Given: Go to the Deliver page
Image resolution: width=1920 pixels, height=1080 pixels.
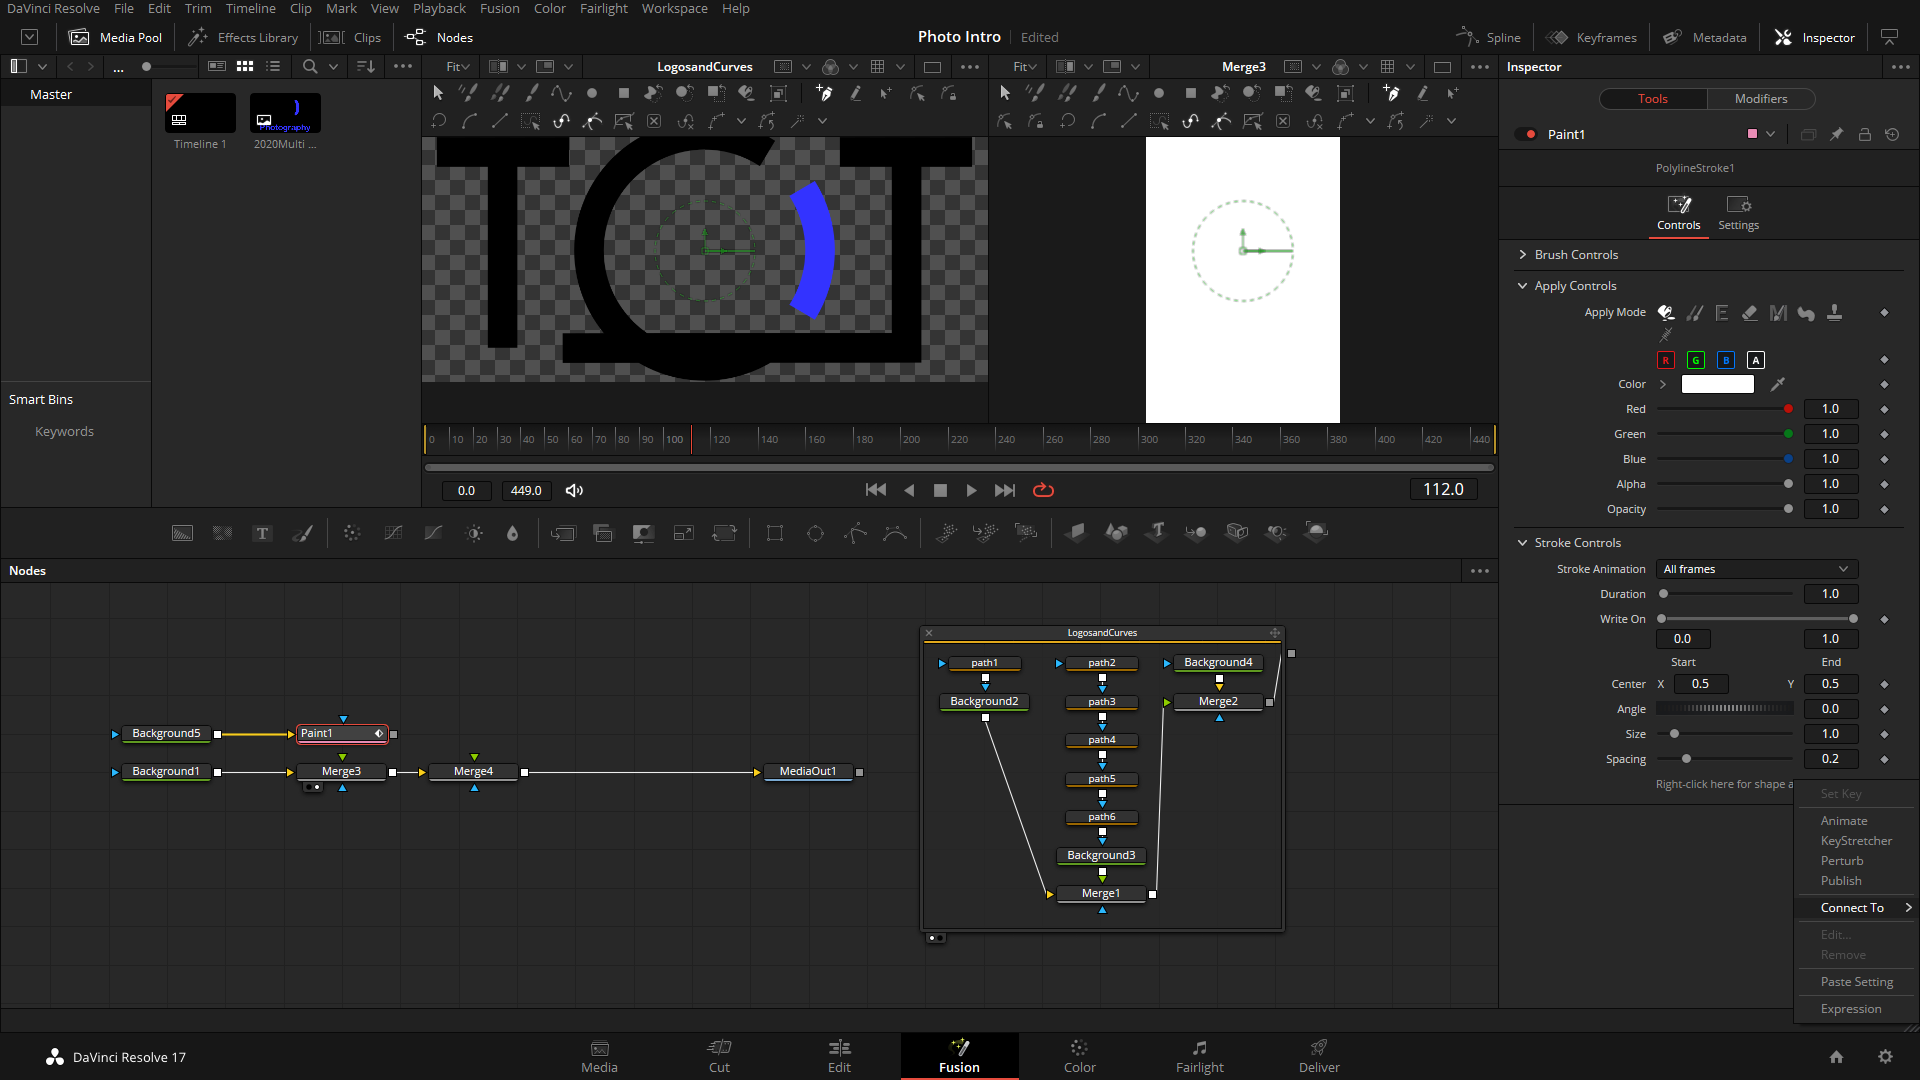Looking at the screenshot, I should 1319,1056.
